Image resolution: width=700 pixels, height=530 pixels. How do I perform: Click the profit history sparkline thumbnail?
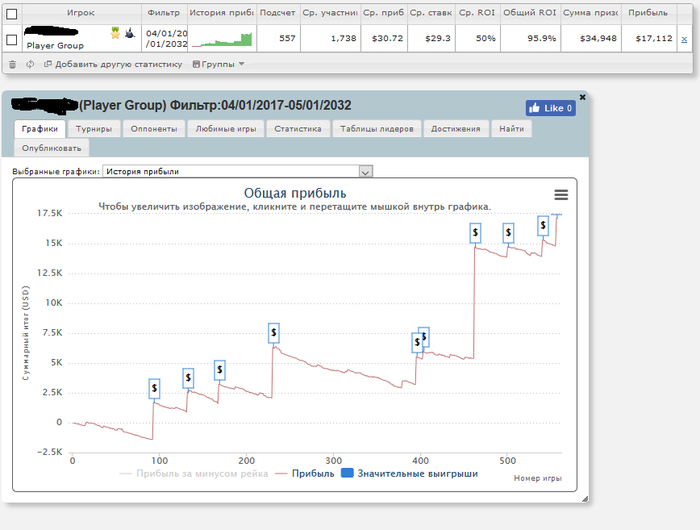[222, 39]
